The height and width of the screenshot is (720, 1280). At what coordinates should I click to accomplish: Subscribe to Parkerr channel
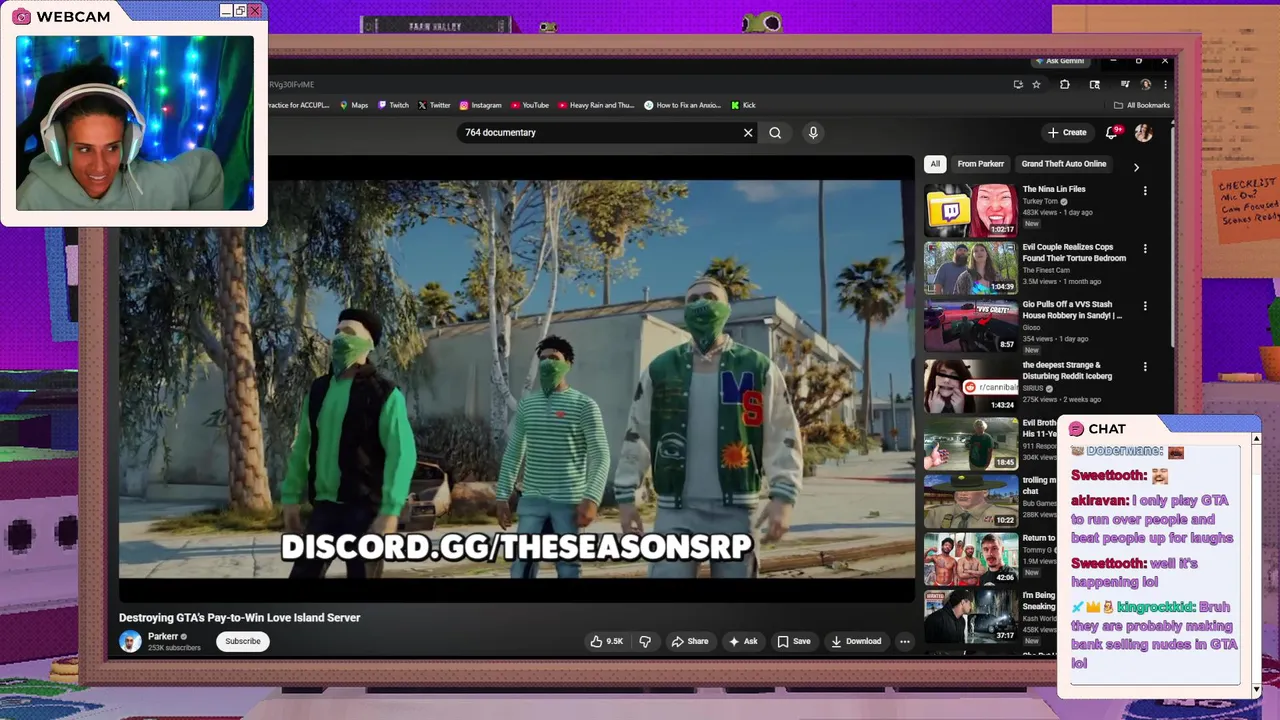[242, 641]
